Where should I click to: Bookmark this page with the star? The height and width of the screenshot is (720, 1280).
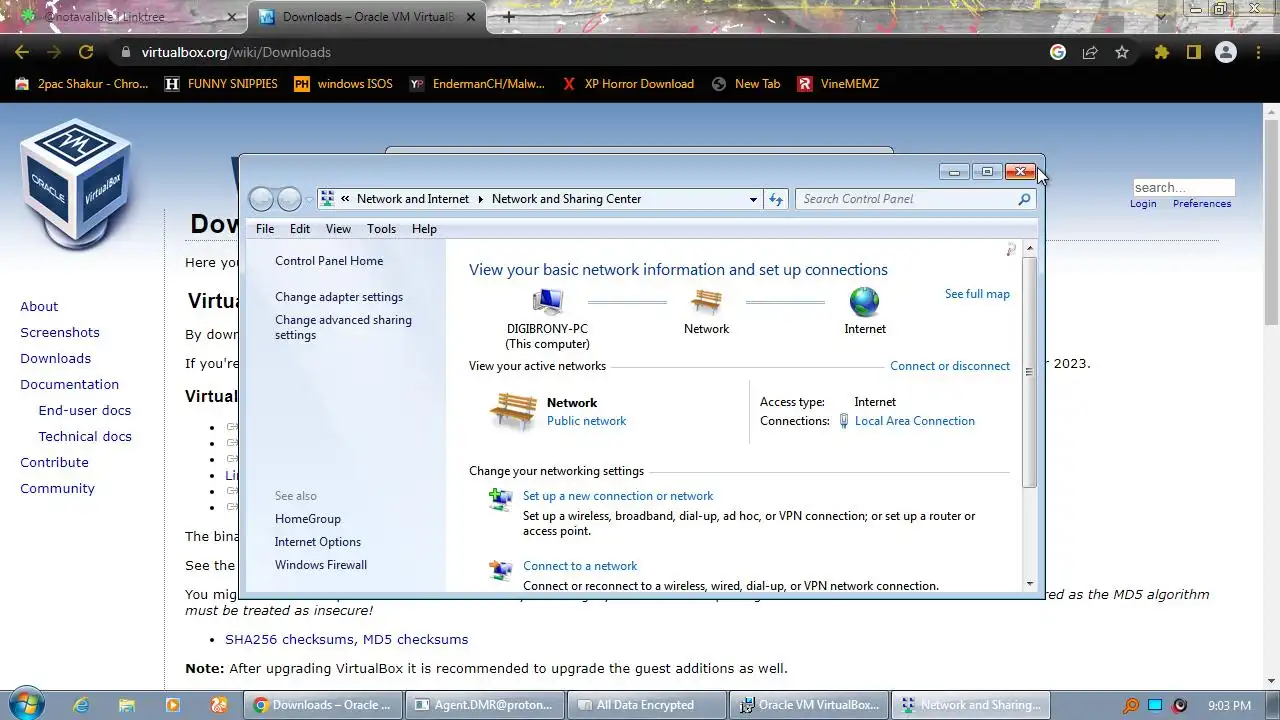(x=1122, y=52)
